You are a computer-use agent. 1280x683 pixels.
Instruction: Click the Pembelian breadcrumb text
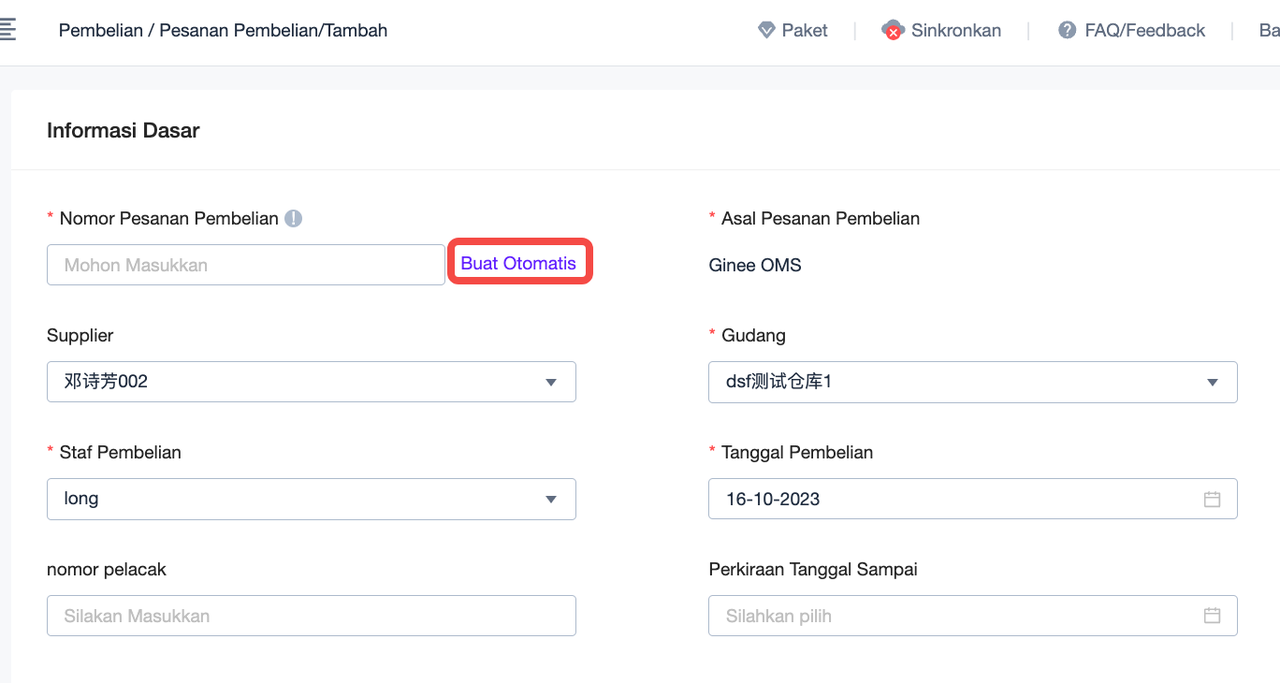pos(98,30)
